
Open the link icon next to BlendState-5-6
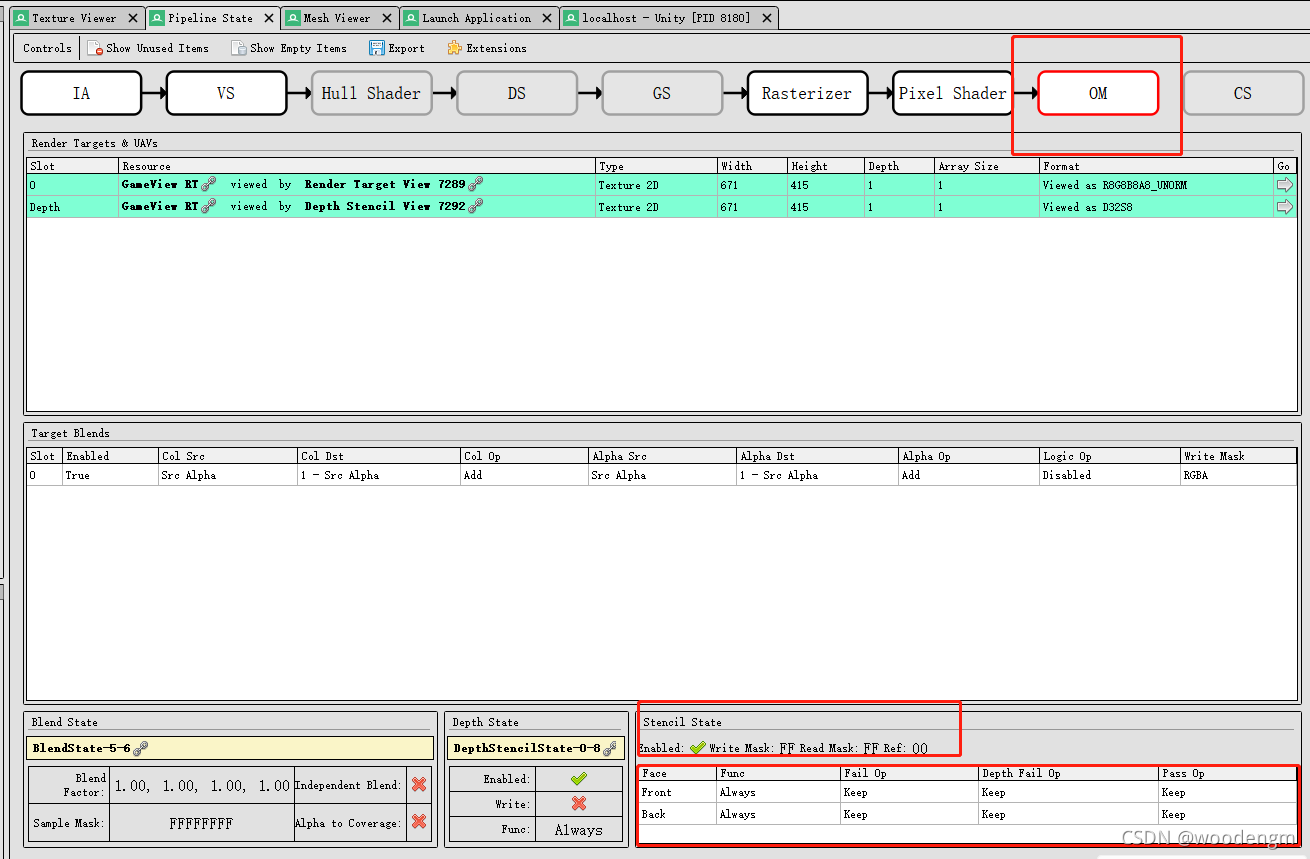point(141,748)
